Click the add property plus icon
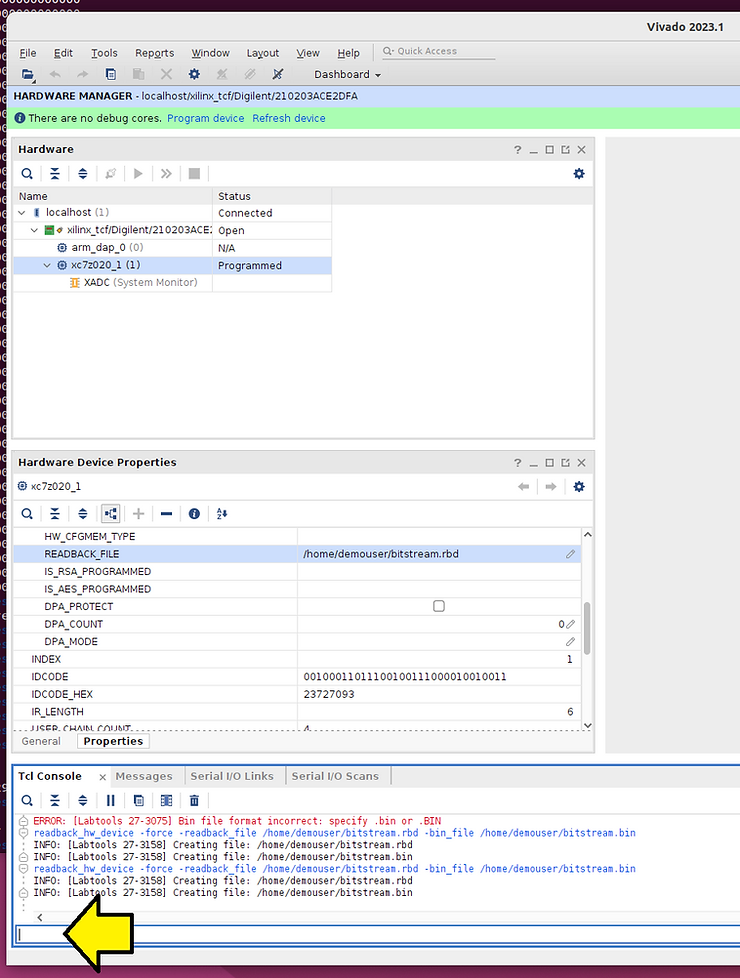Viewport: 740px width, 978px height. (139, 513)
